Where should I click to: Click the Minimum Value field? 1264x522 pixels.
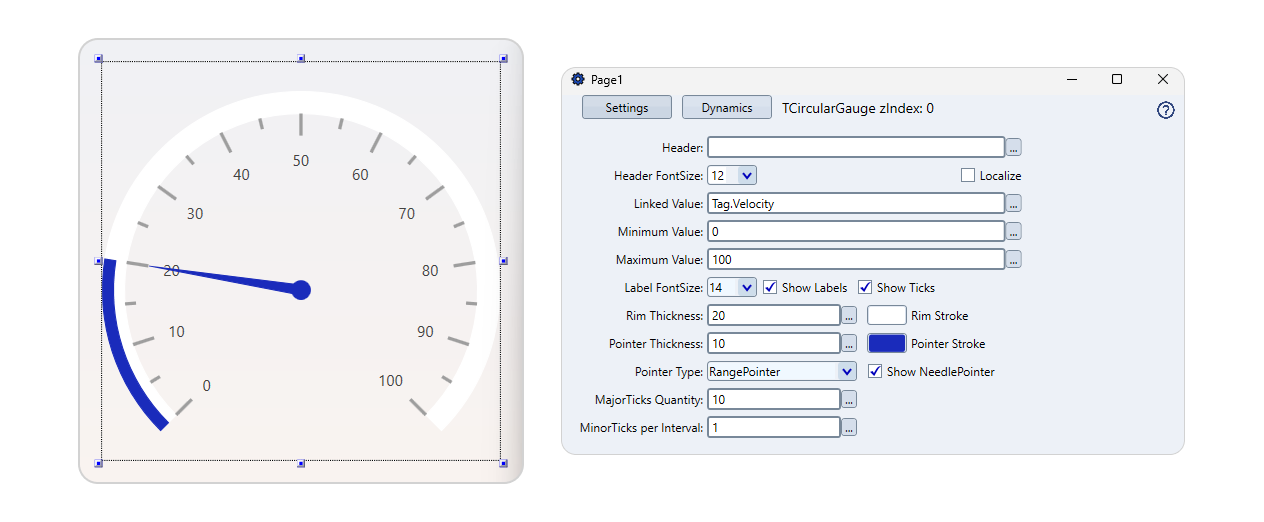856,232
